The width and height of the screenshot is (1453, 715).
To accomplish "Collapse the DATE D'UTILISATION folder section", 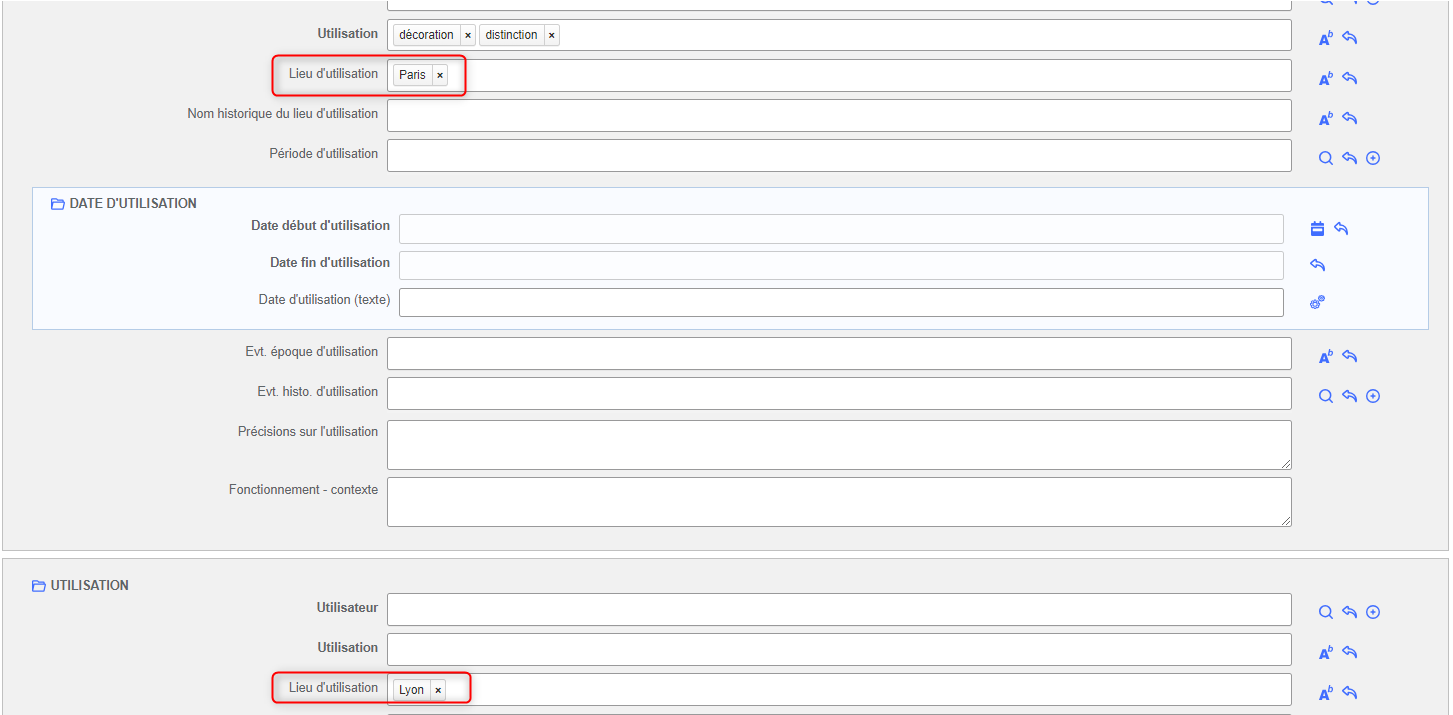I will [58, 204].
